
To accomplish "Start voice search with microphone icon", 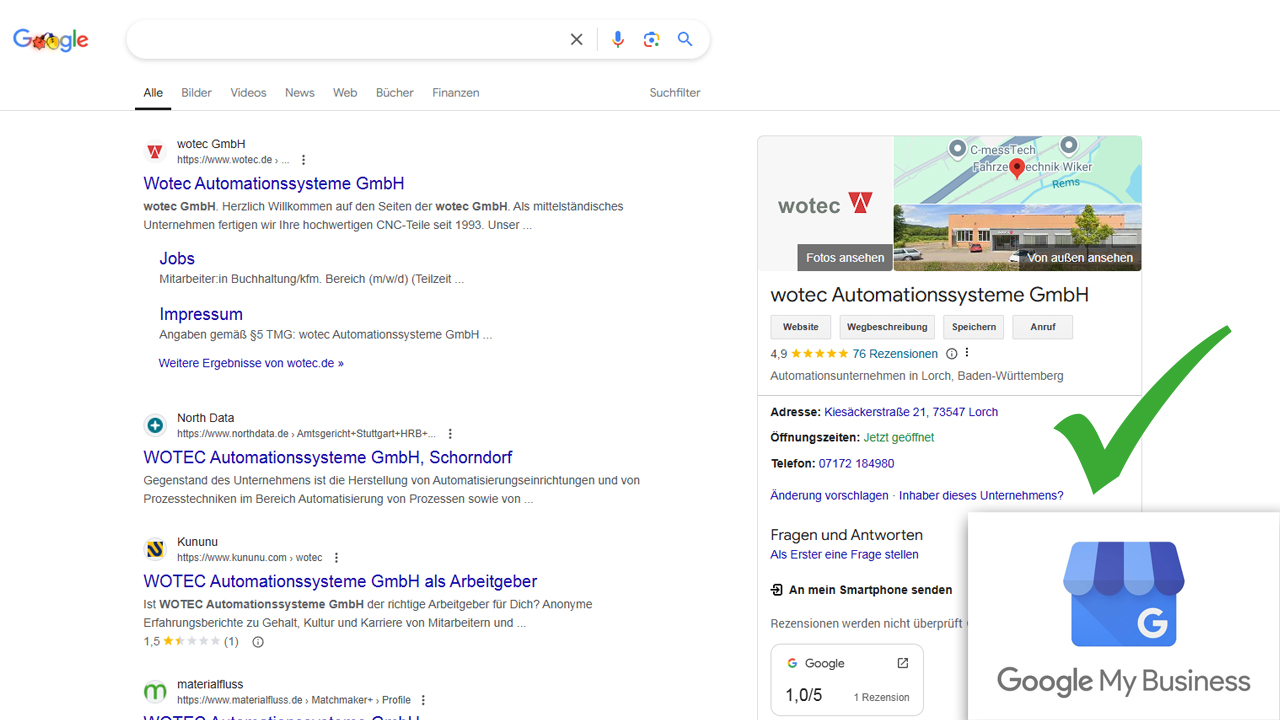I will [x=617, y=39].
